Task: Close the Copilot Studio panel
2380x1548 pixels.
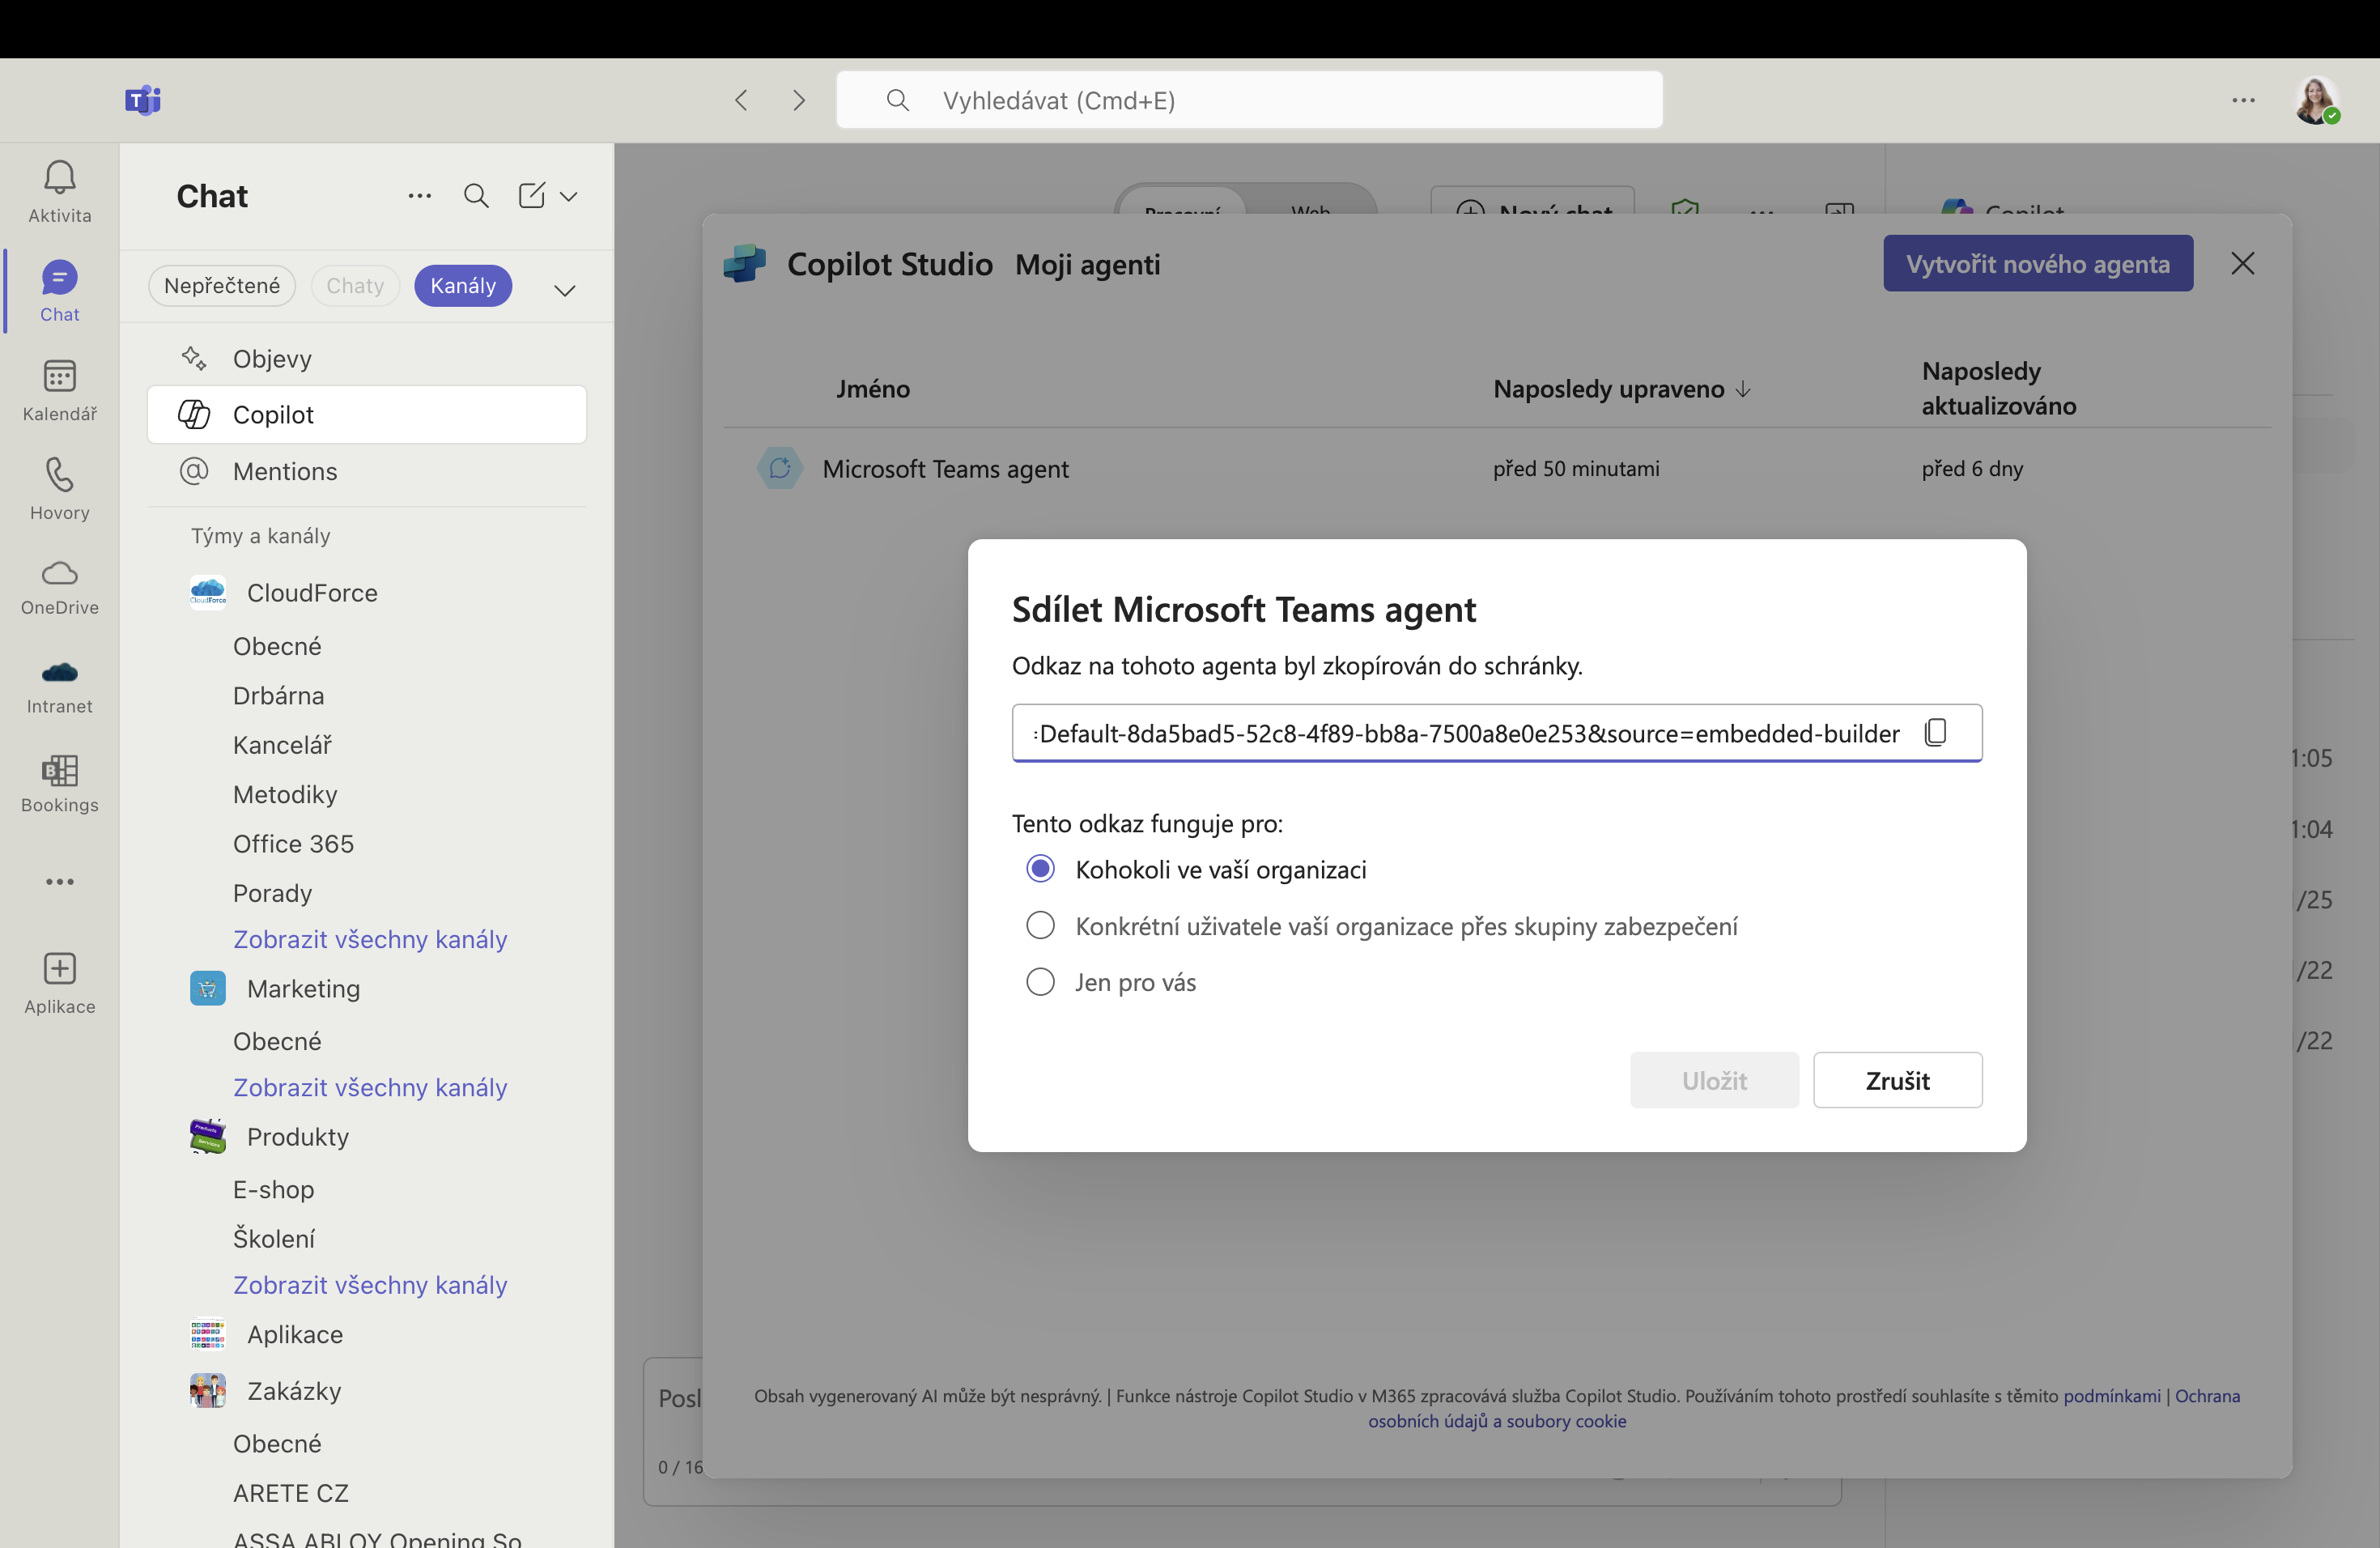Action: pos(2243,263)
